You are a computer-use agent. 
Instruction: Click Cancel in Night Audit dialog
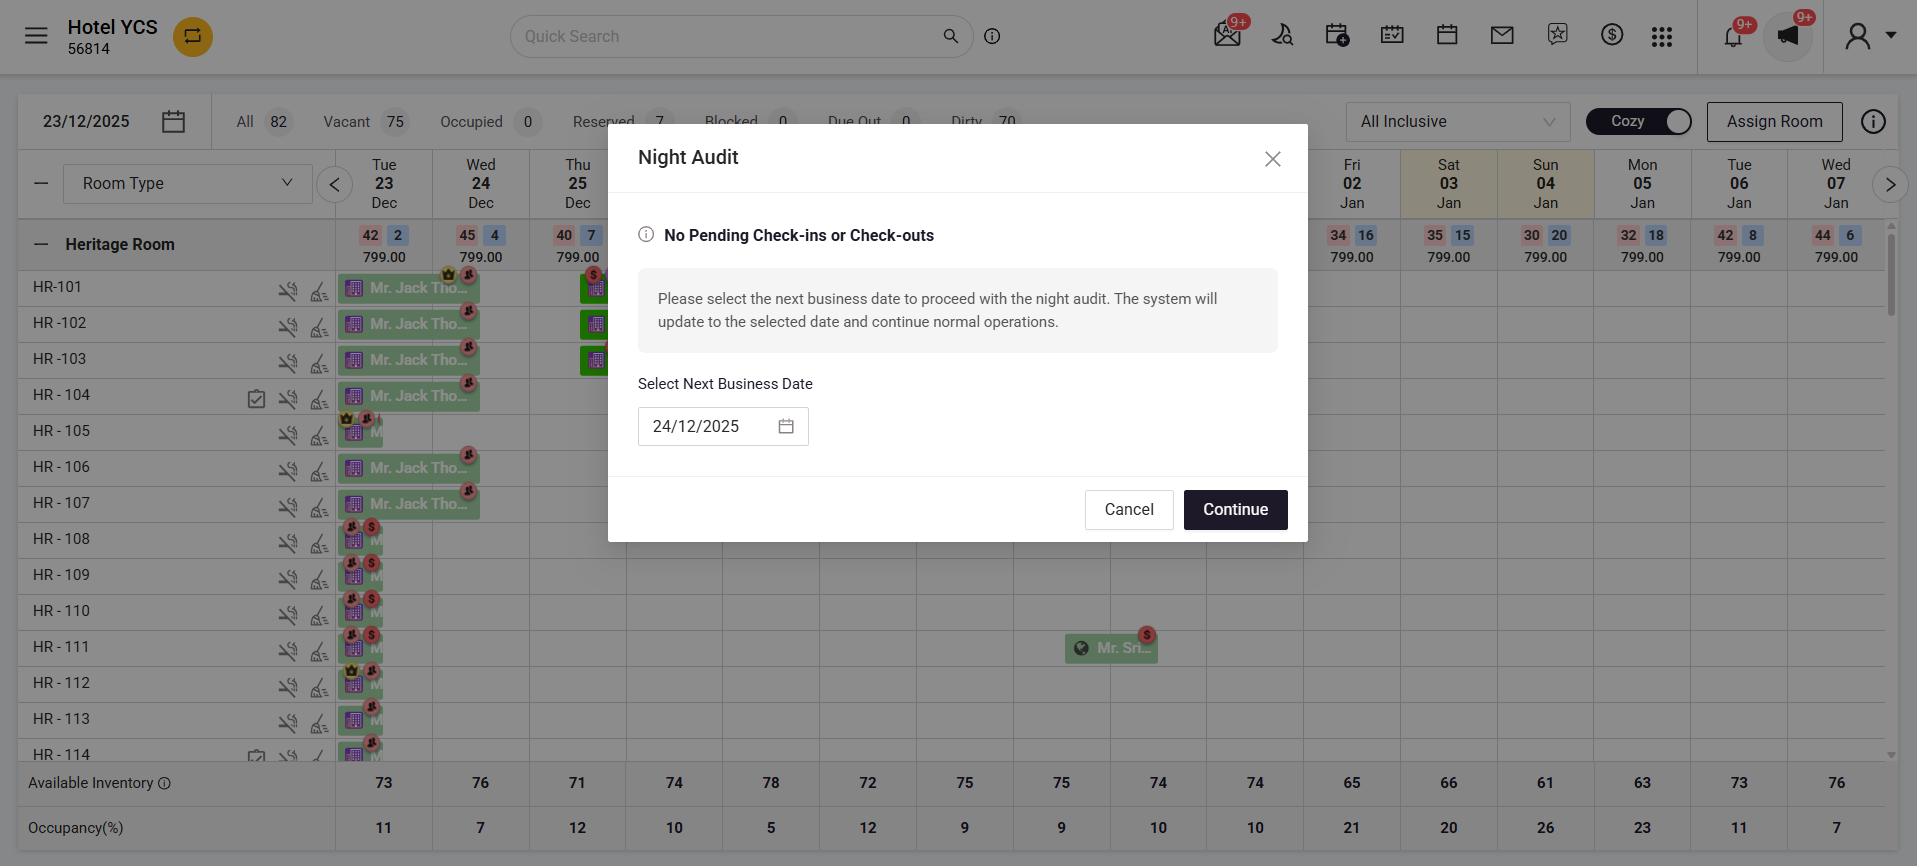(1129, 509)
